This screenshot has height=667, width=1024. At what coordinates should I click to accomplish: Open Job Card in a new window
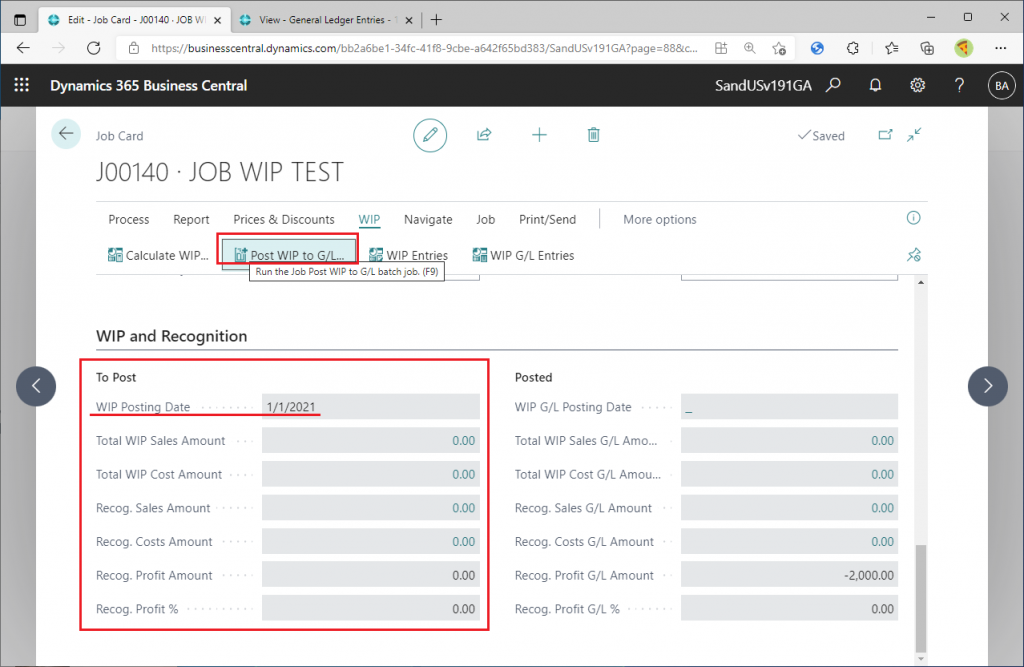885,135
